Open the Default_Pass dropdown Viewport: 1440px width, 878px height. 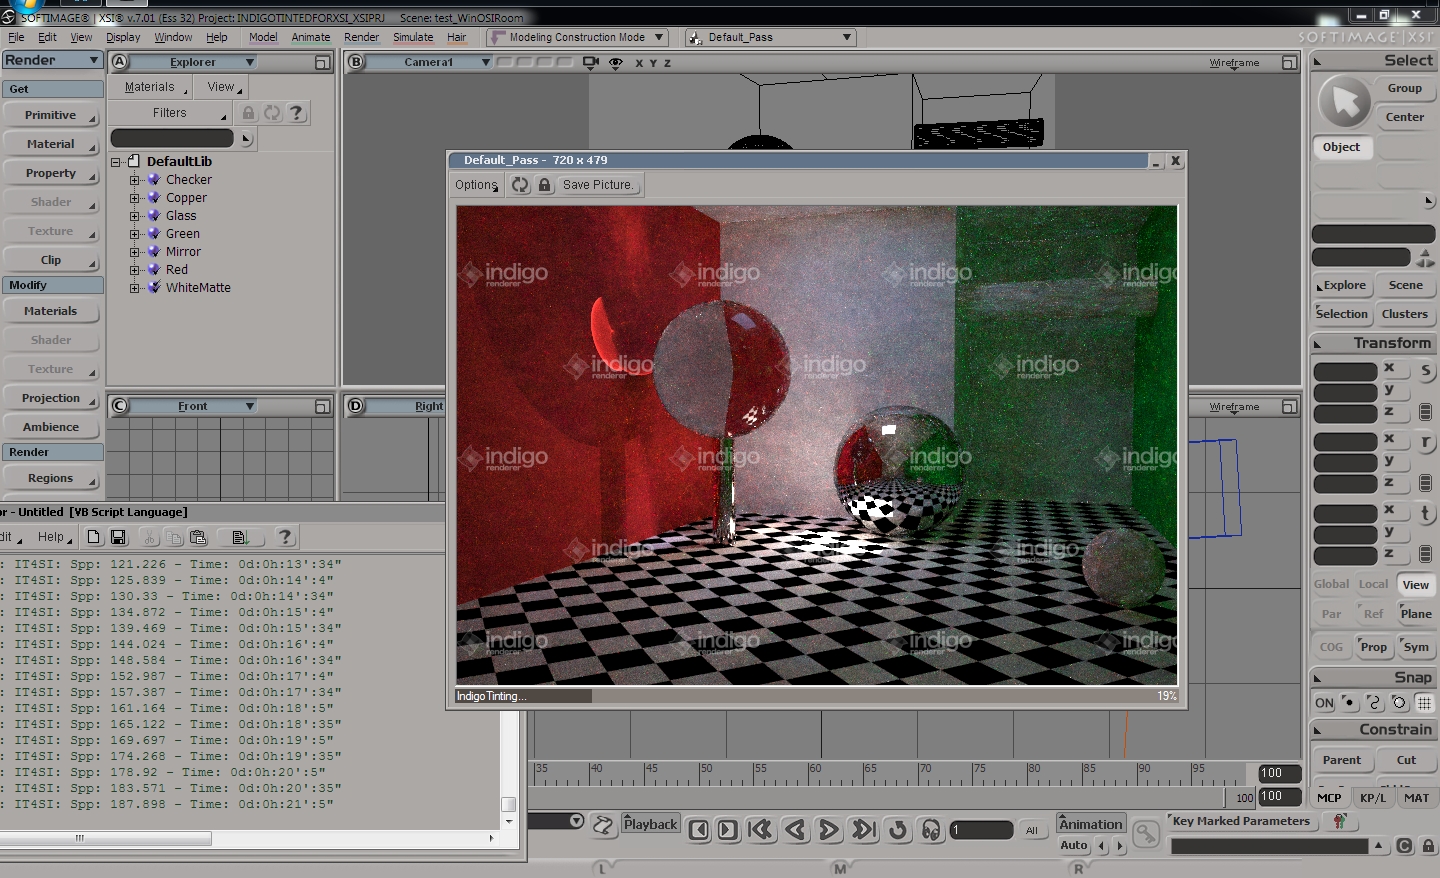(770, 37)
